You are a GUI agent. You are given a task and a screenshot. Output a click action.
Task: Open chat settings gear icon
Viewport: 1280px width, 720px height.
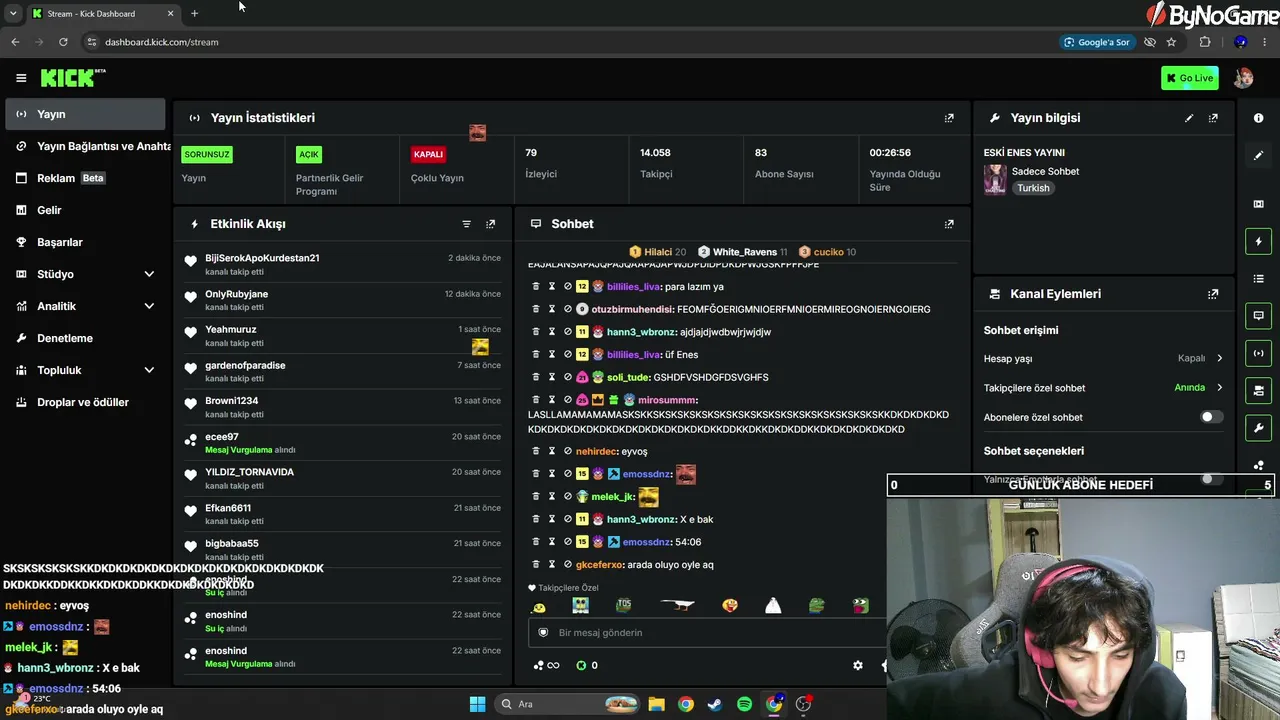857,665
